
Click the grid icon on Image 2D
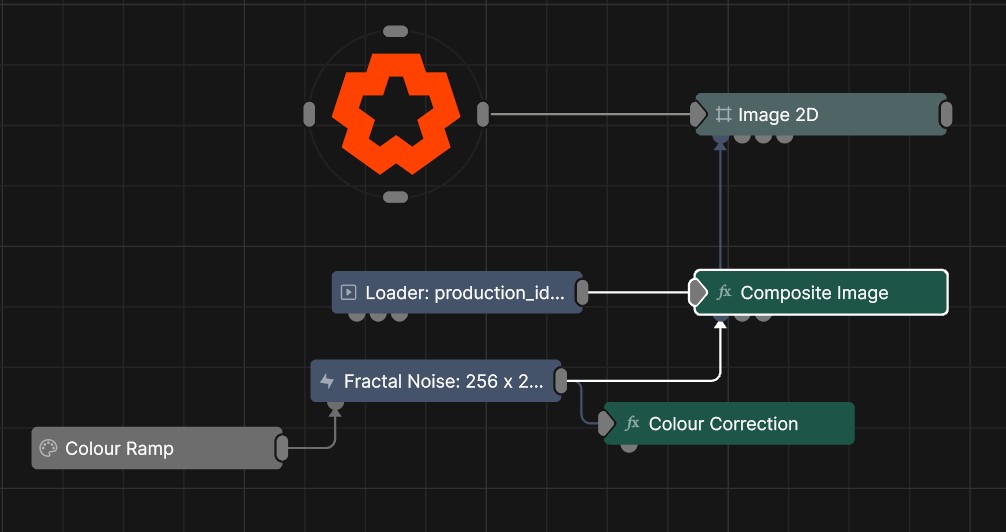[x=724, y=115]
